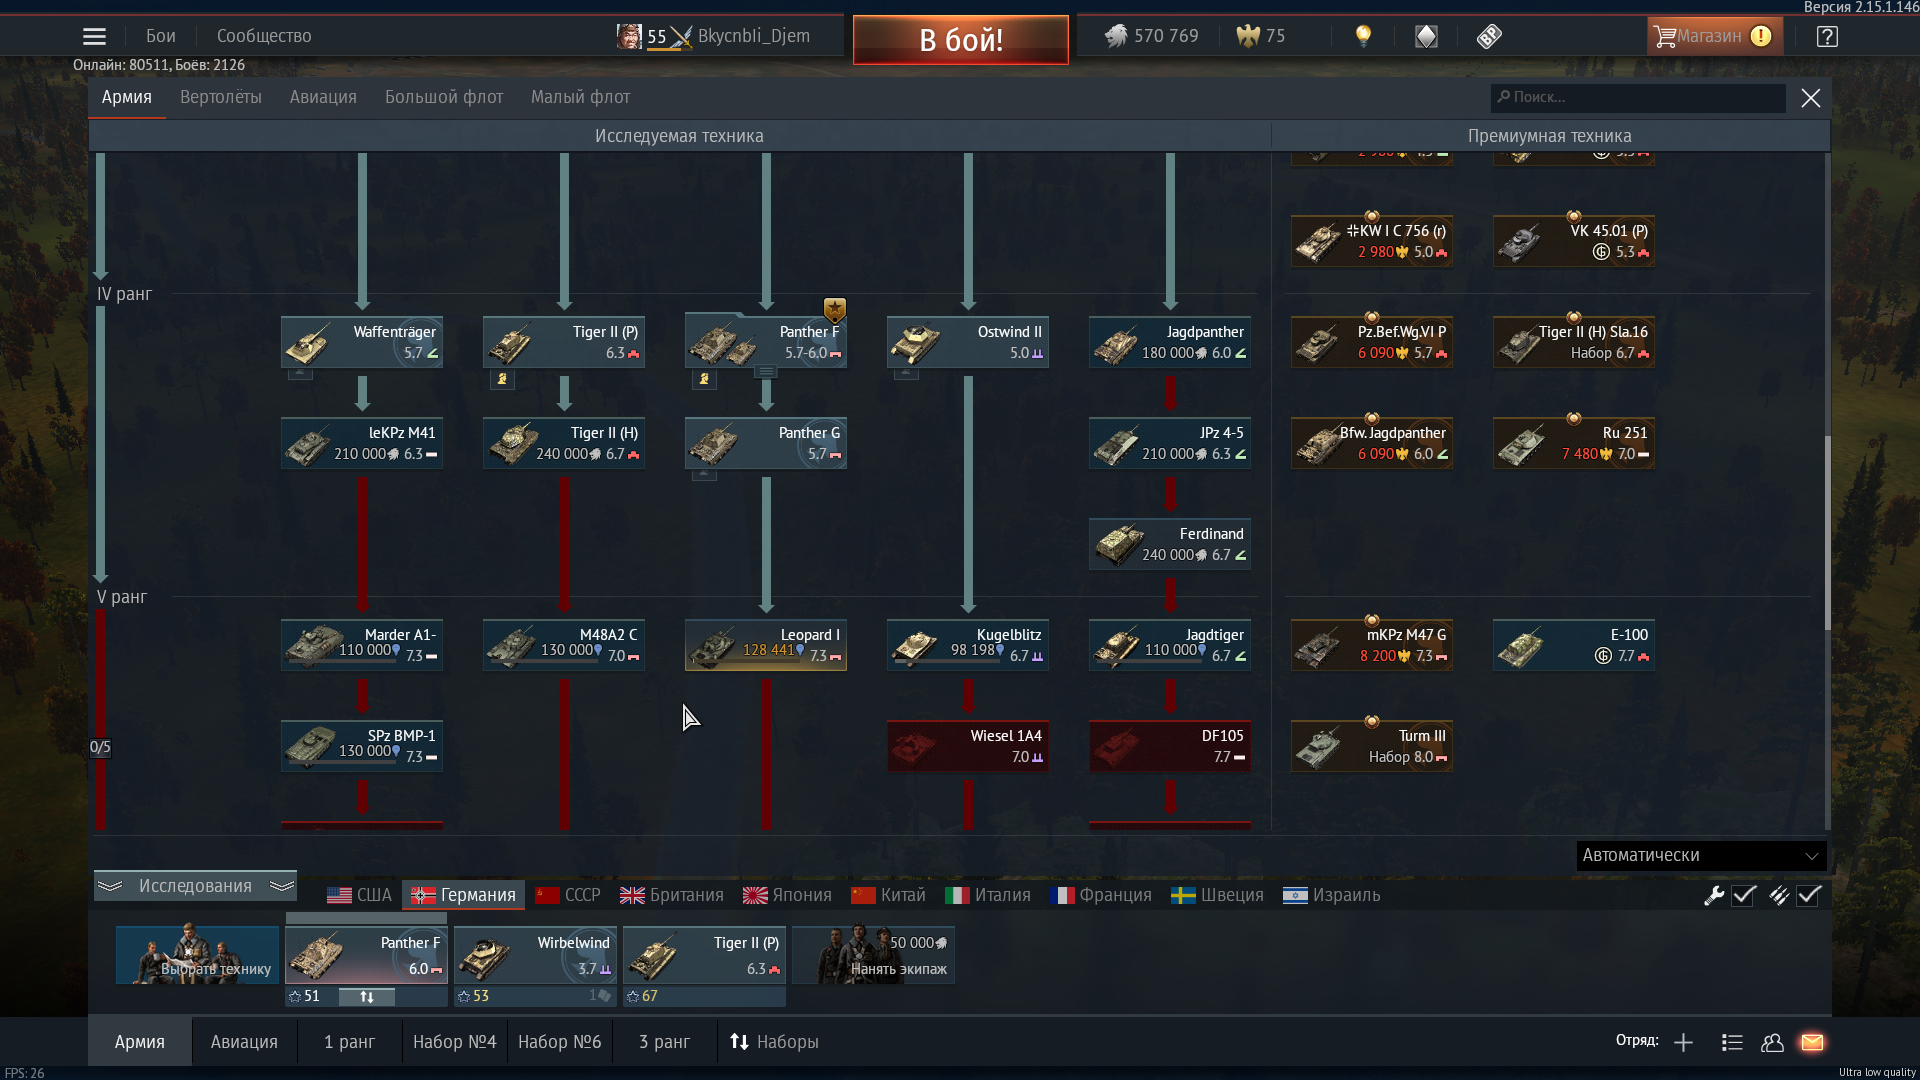Open the Наборы presets selector

pos(774,1043)
